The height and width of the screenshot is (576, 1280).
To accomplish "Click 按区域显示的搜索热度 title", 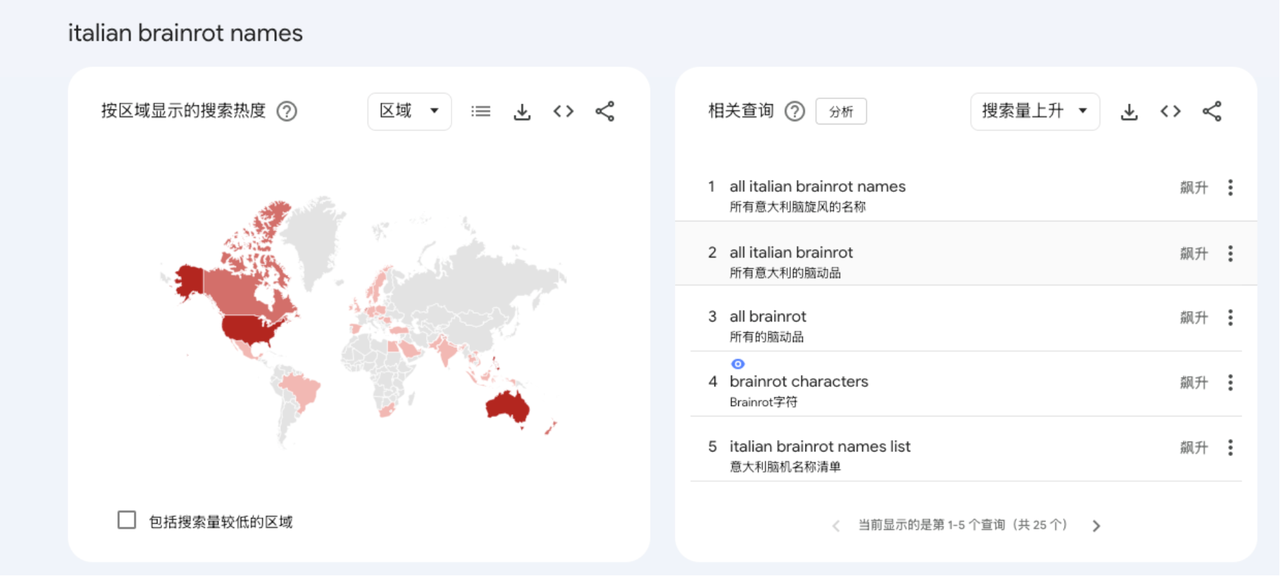I will point(183,111).
